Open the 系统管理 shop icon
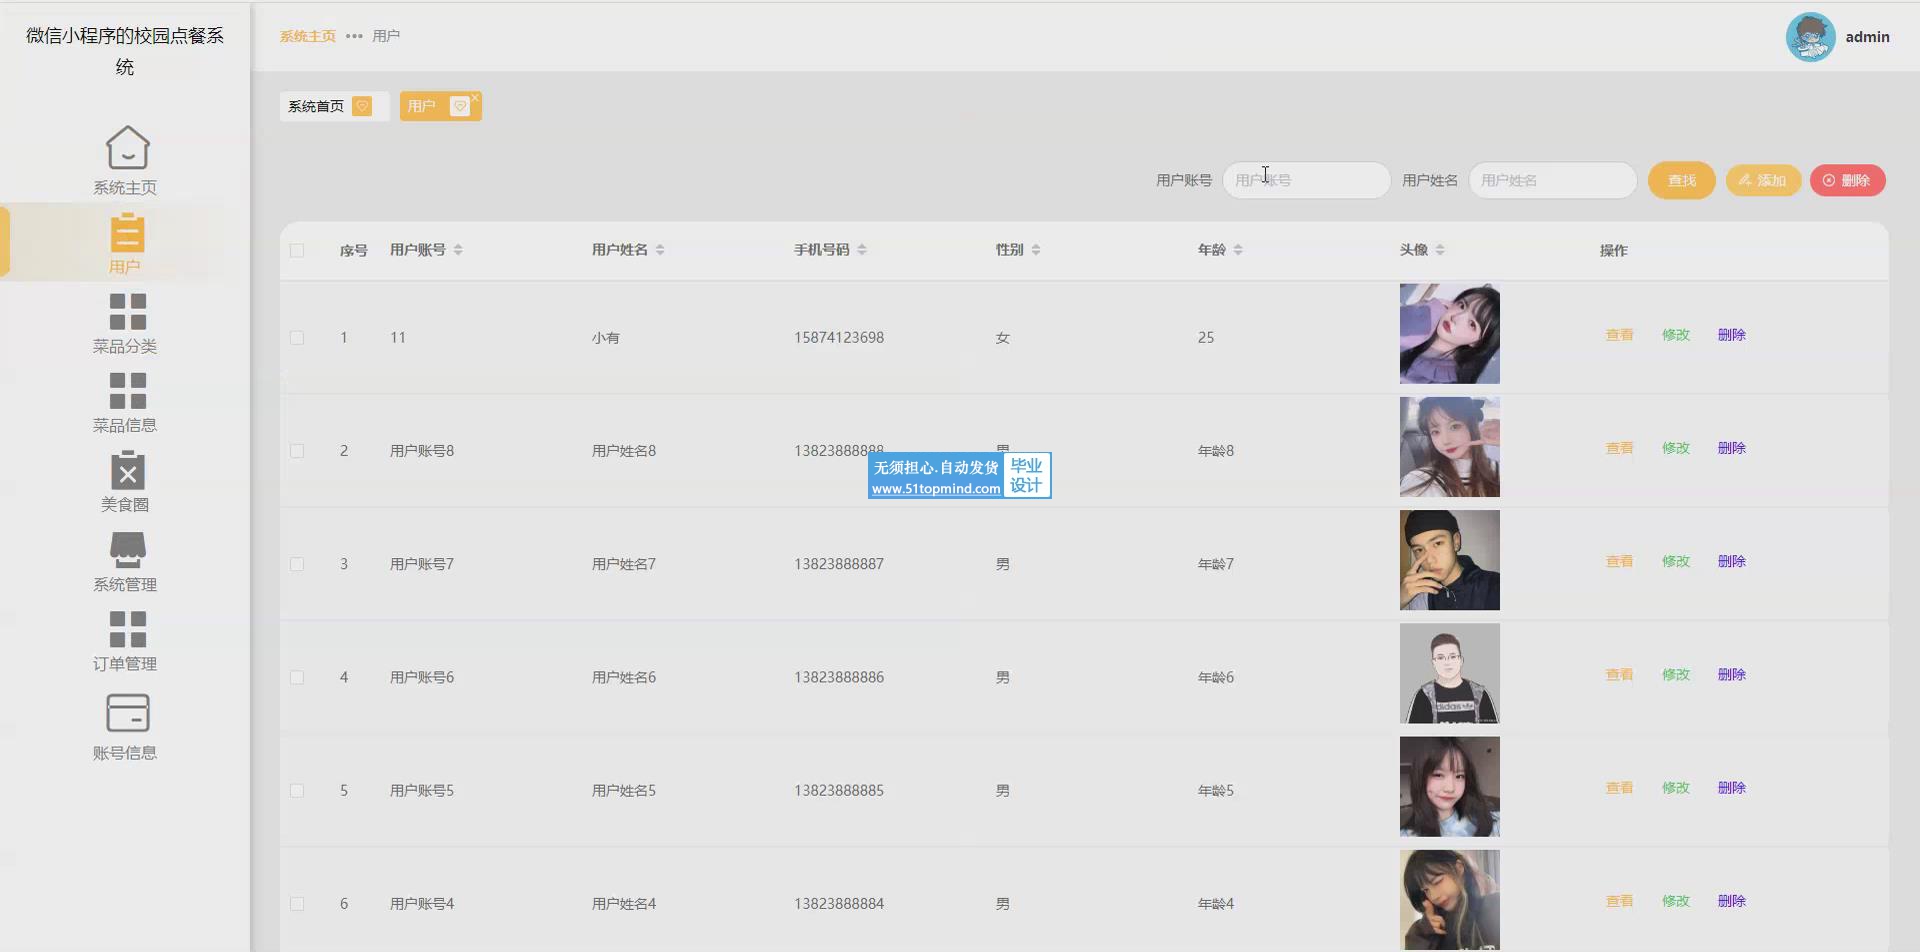 (x=127, y=550)
